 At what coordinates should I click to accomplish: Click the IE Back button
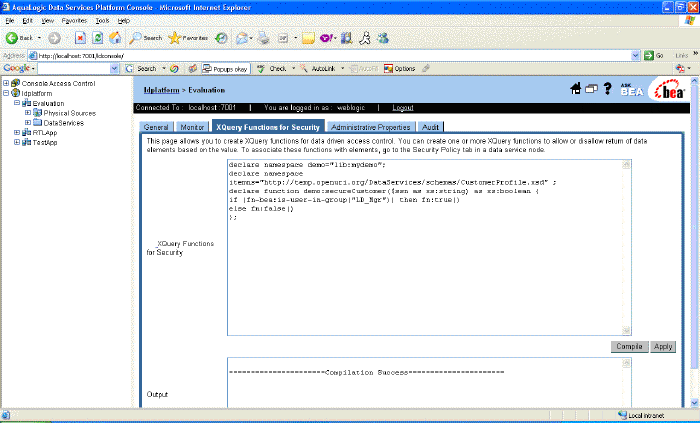click(x=19, y=38)
